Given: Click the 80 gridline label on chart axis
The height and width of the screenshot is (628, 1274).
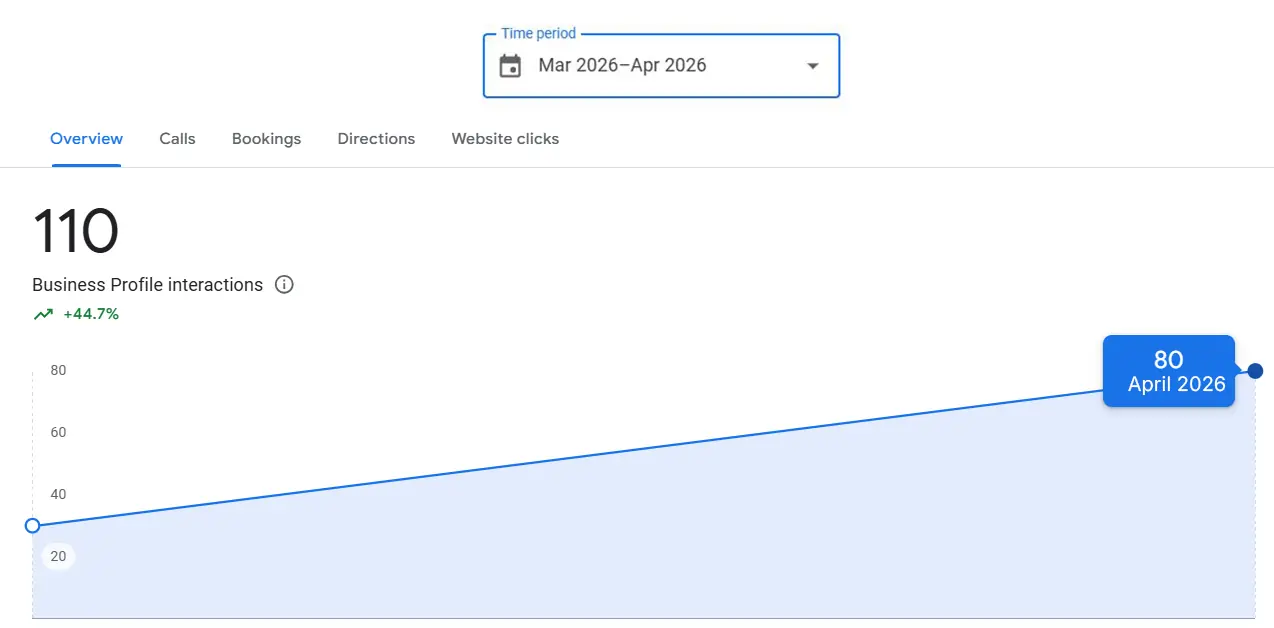Looking at the screenshot, I should click(58, 370).
